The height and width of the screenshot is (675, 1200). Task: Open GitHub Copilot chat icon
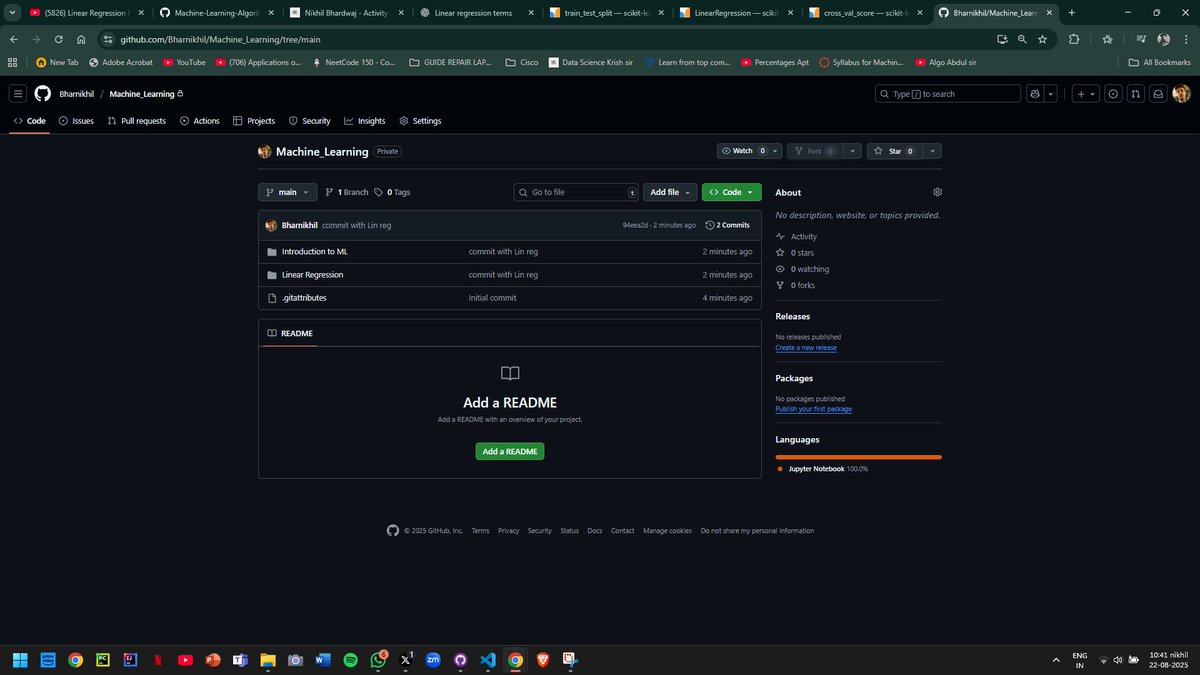point(1035,93)
